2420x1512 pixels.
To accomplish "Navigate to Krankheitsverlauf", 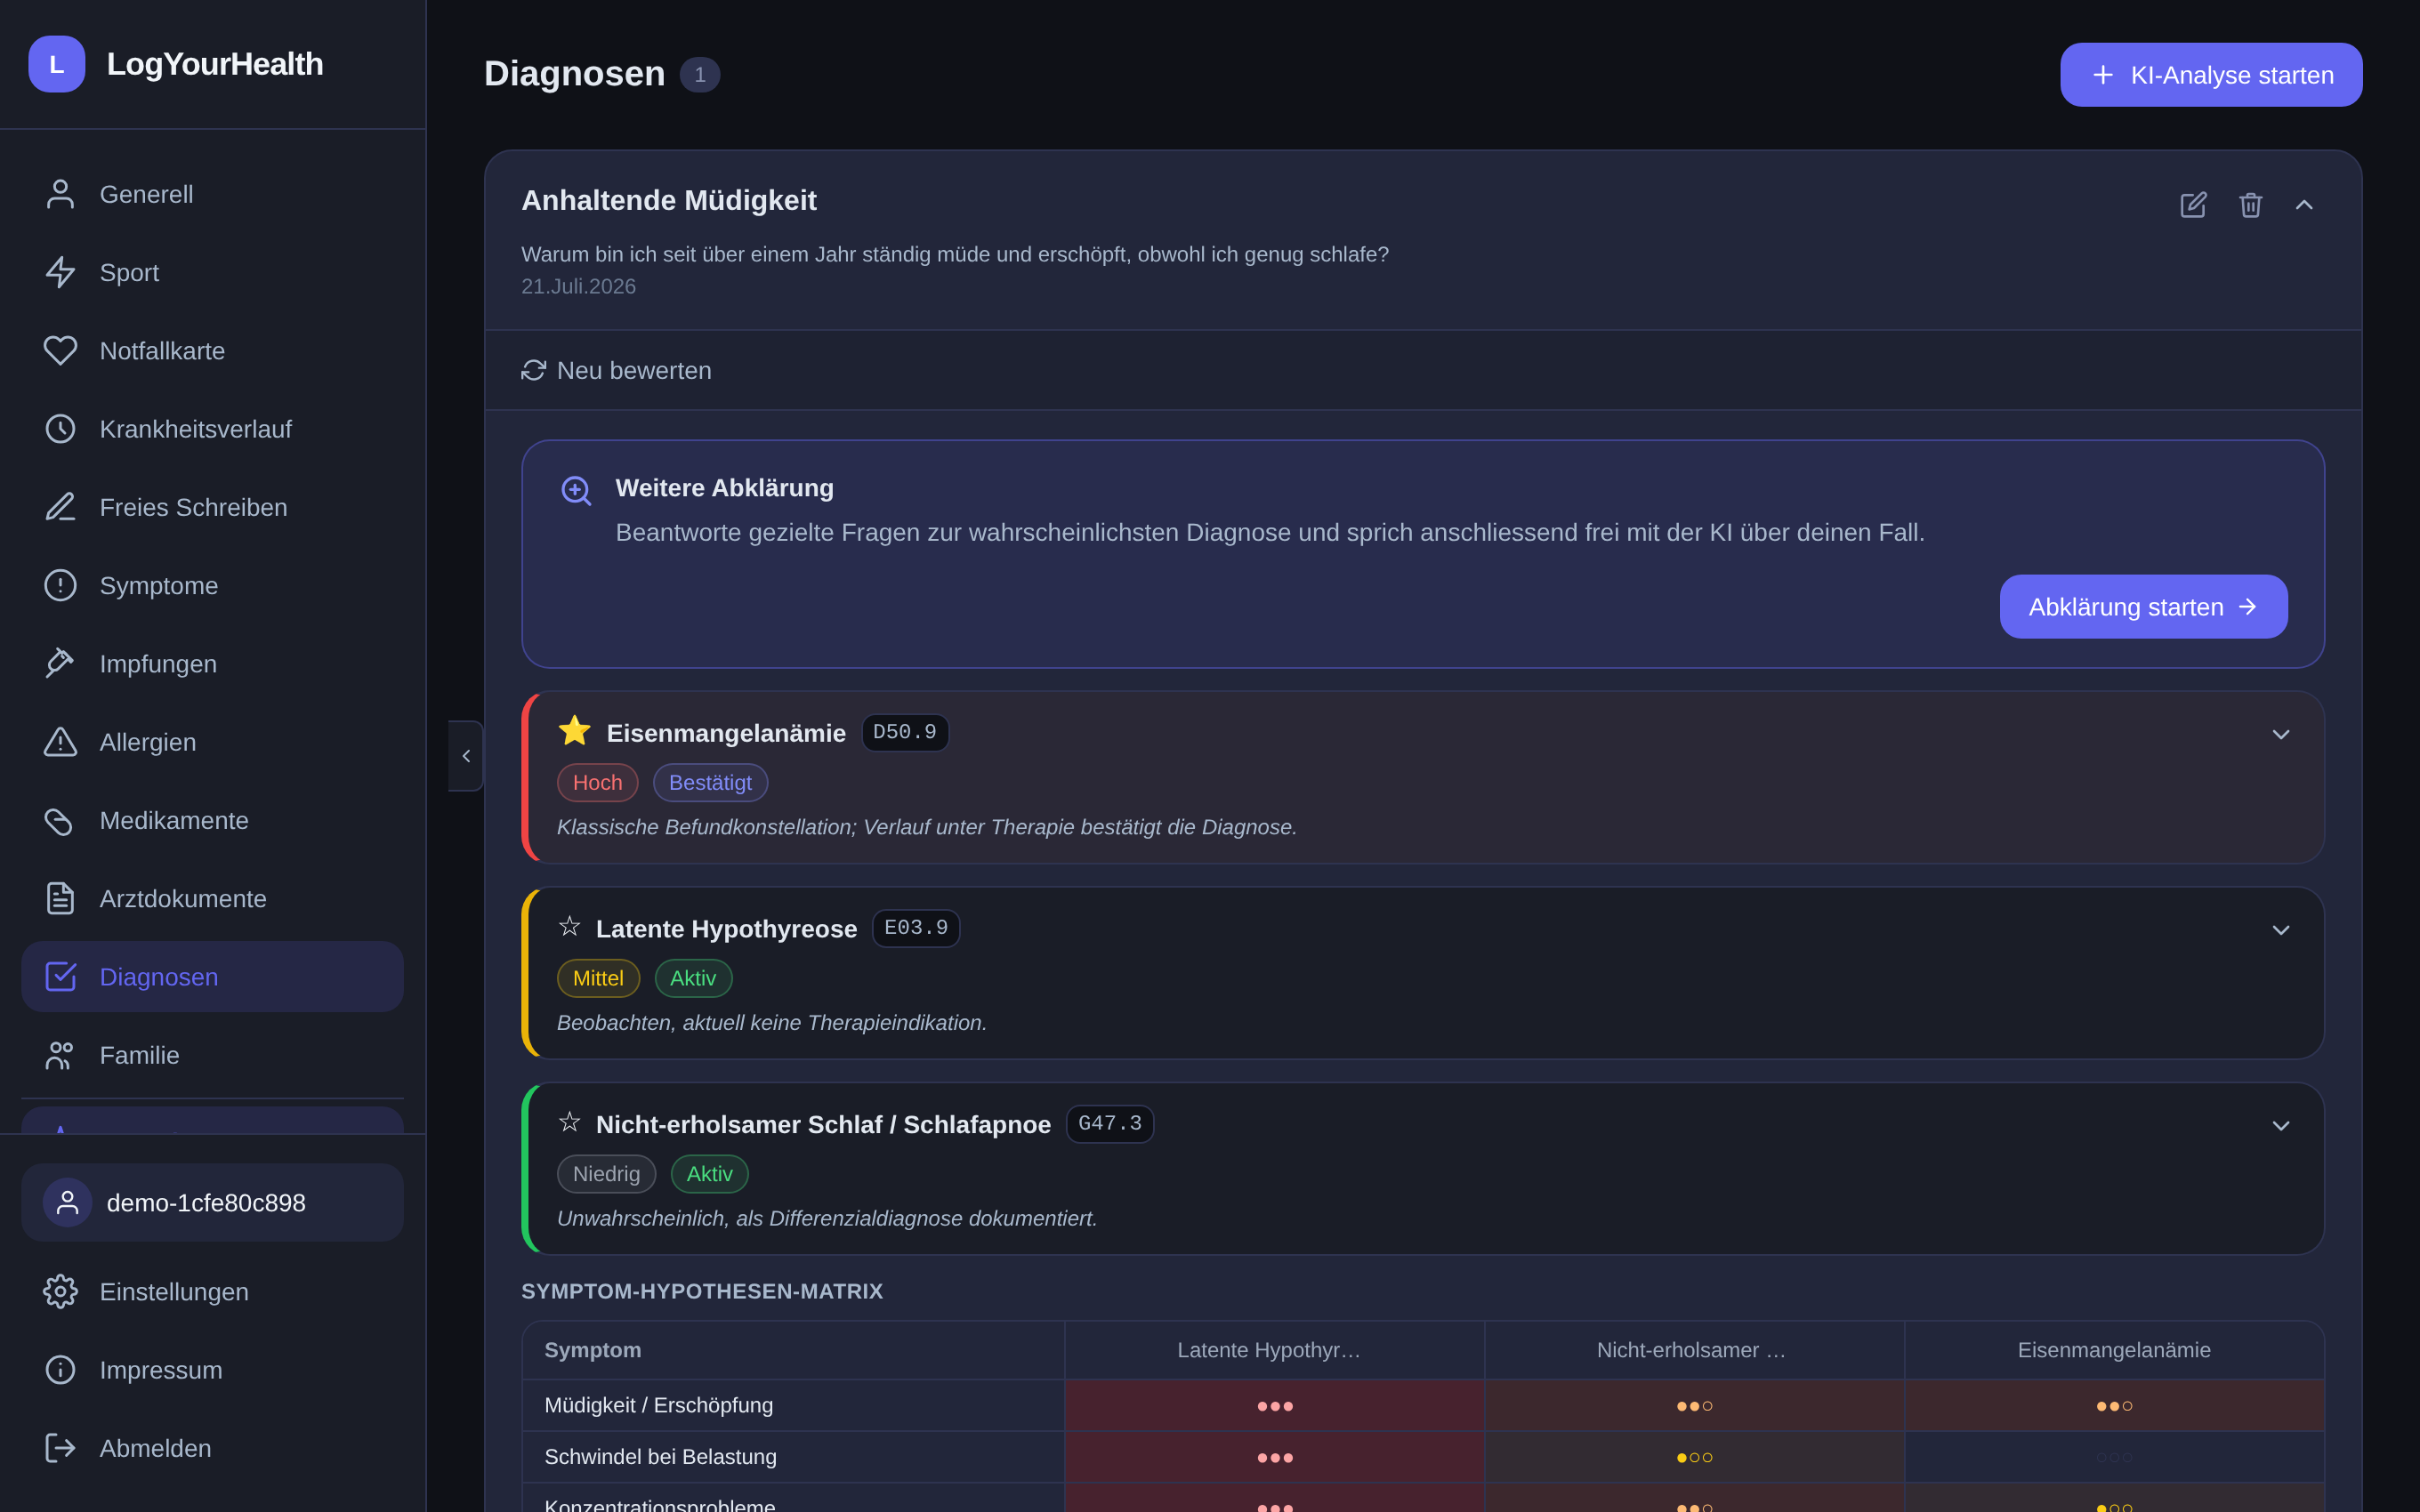I will click(x=212, y=429).
